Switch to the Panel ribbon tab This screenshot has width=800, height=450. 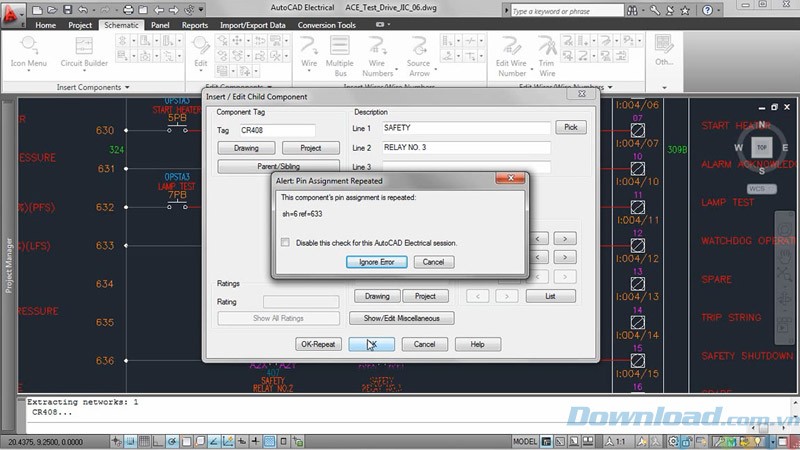click(x=160, y=25)
